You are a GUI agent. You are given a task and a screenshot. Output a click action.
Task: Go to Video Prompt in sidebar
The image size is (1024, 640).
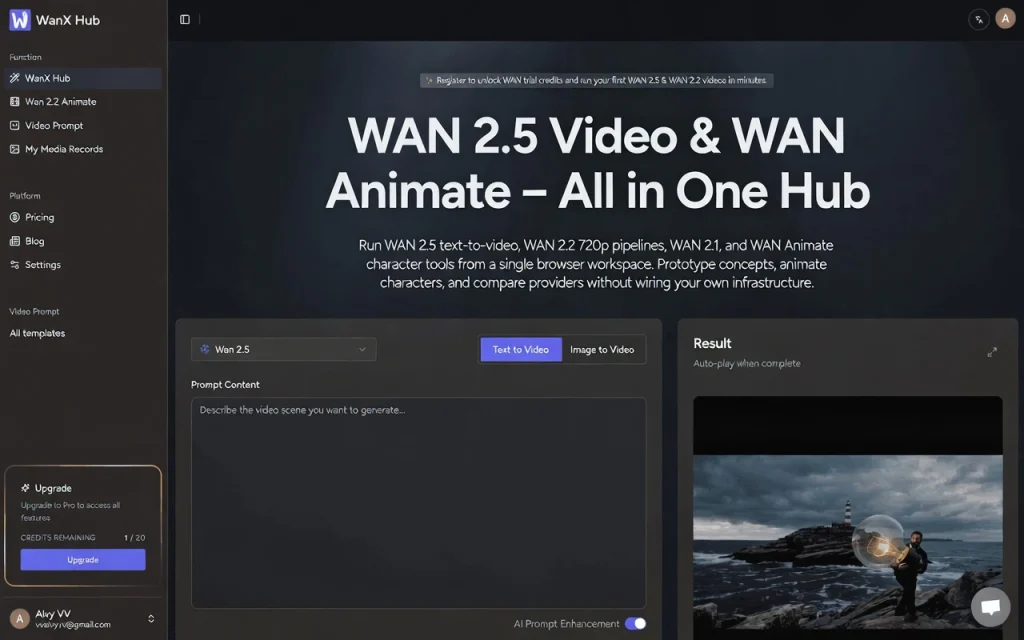click(54, 126)
